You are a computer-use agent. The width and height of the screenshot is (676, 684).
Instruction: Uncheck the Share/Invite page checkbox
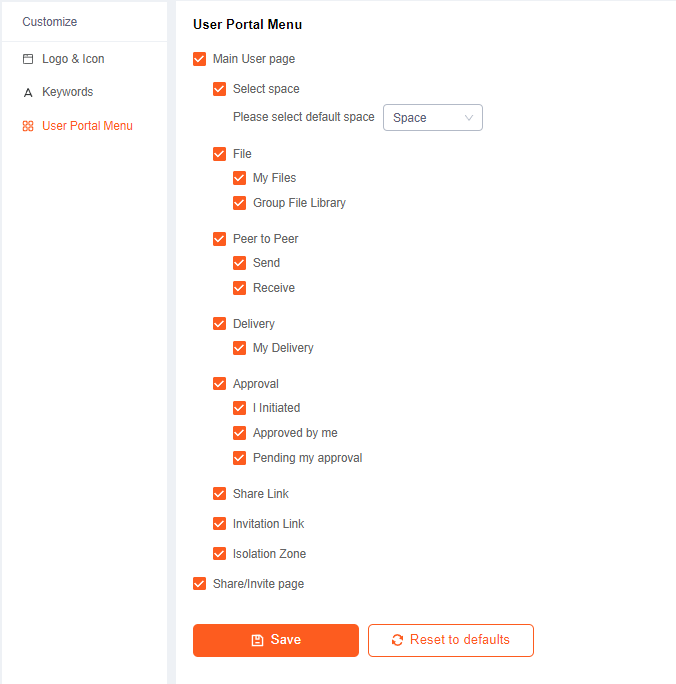(199, 584)
